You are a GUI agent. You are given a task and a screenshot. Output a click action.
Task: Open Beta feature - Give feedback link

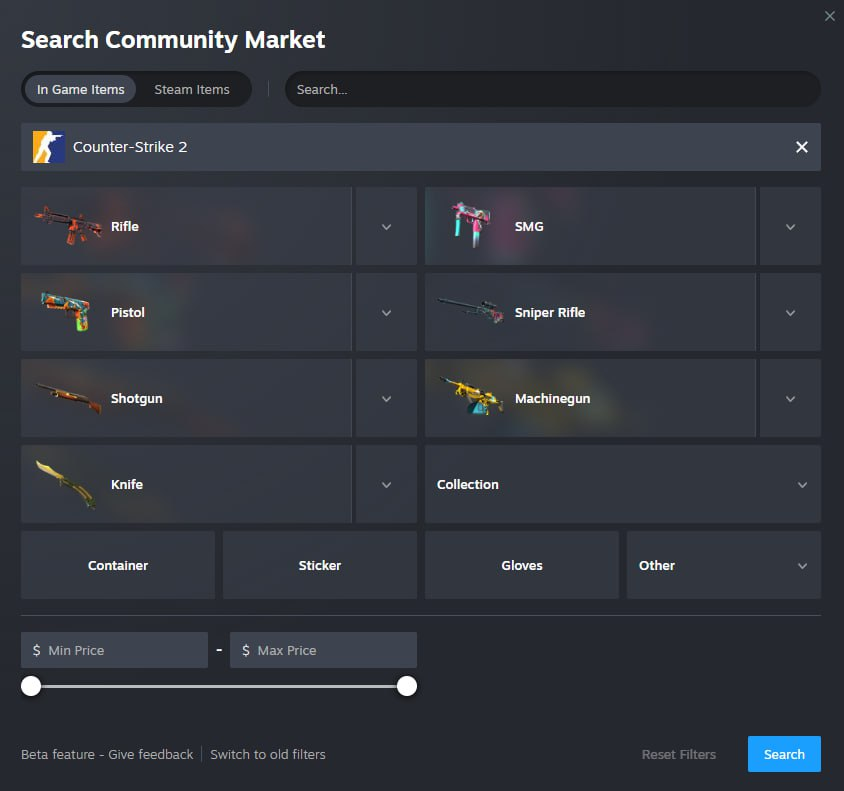107,754
